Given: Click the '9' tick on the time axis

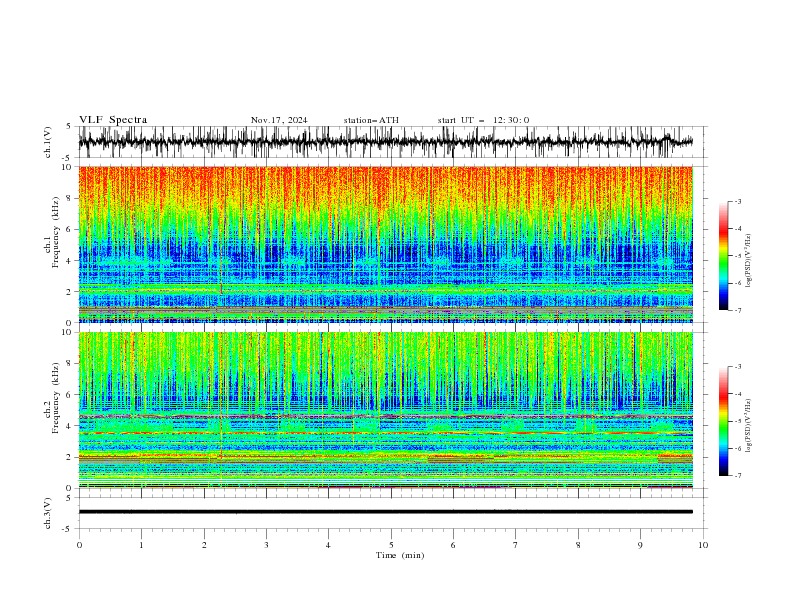Looking at the screenshot, I should click(640, 545).
